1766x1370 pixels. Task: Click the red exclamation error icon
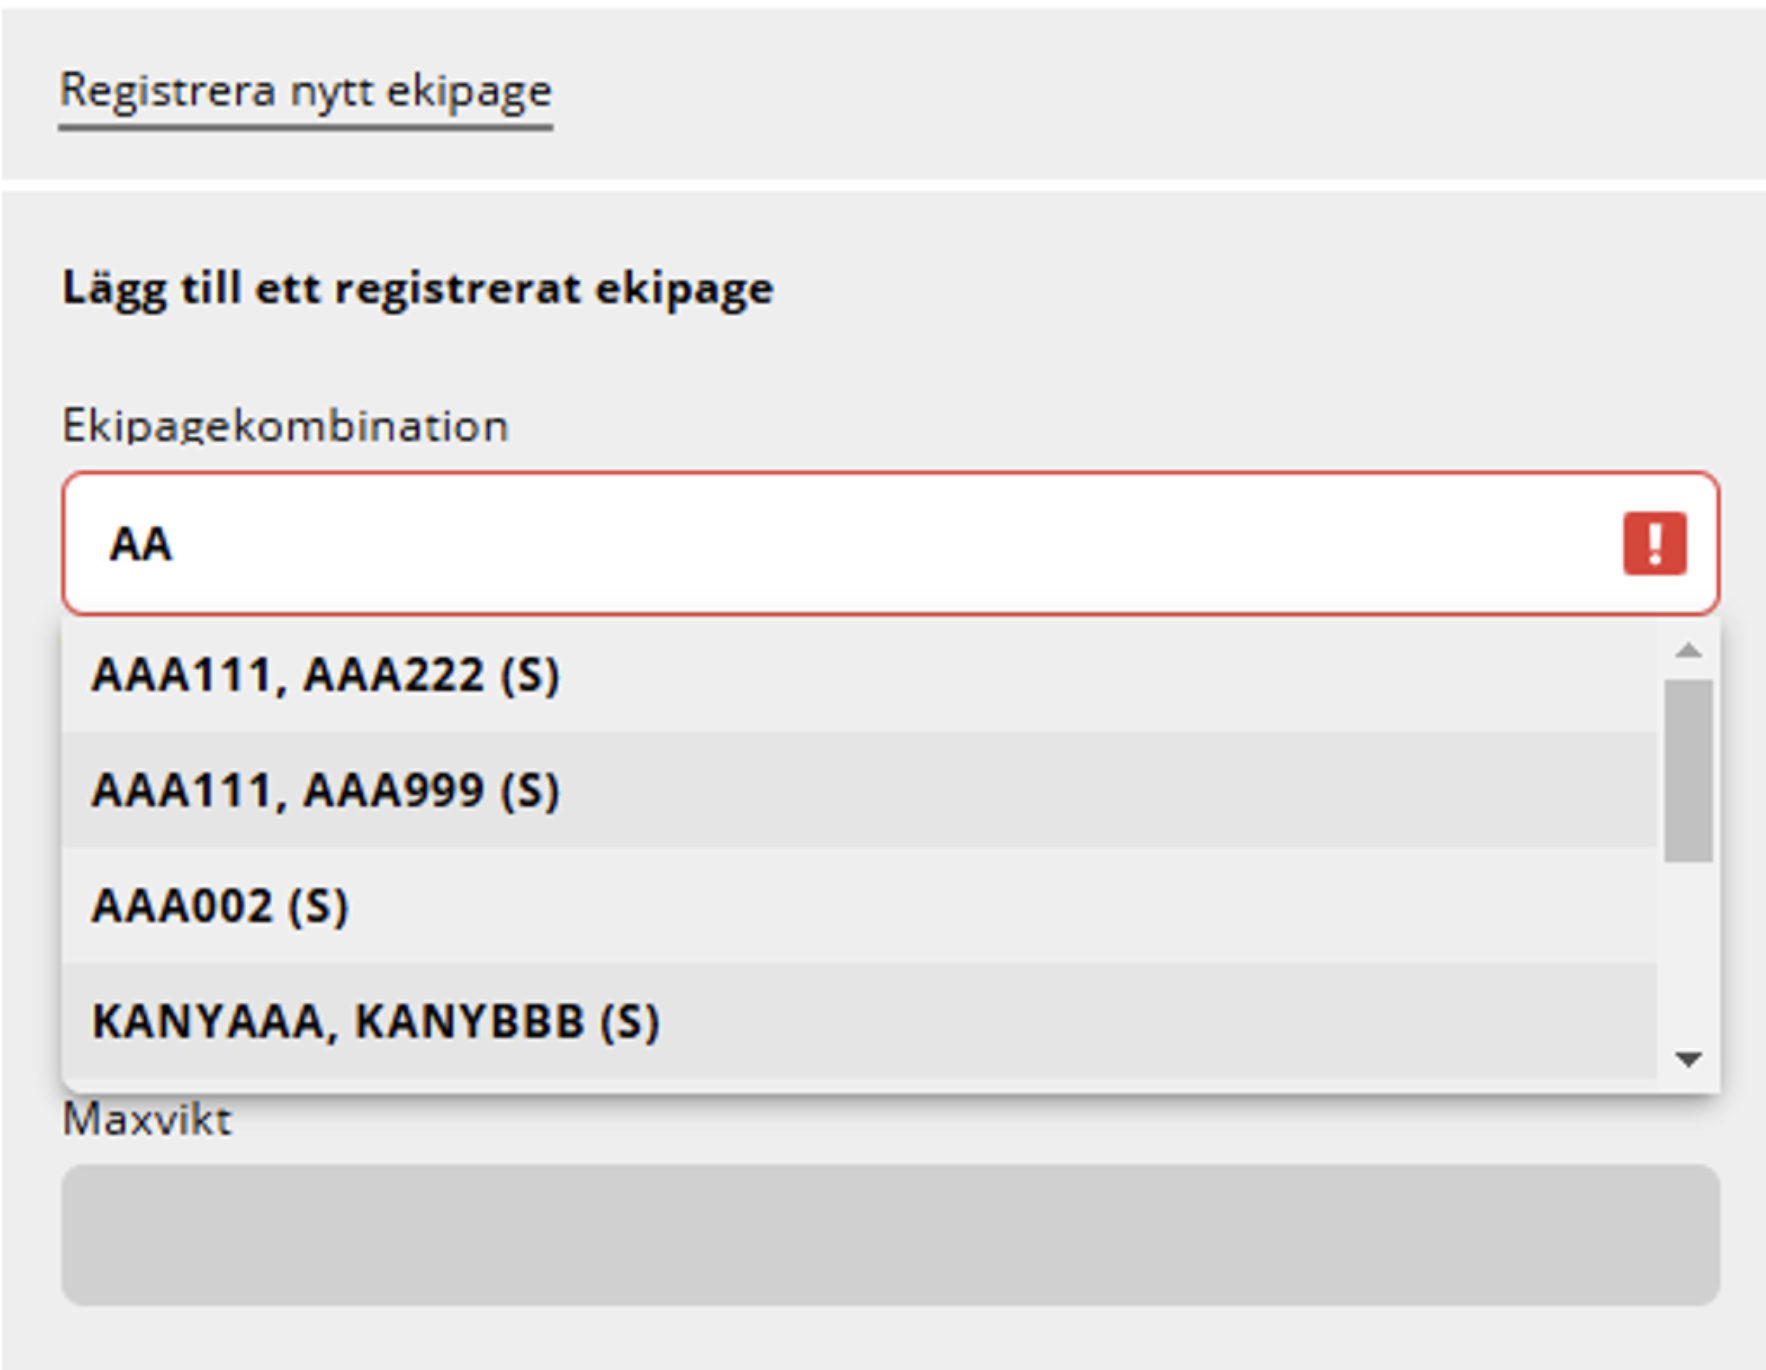[1655, 543]
